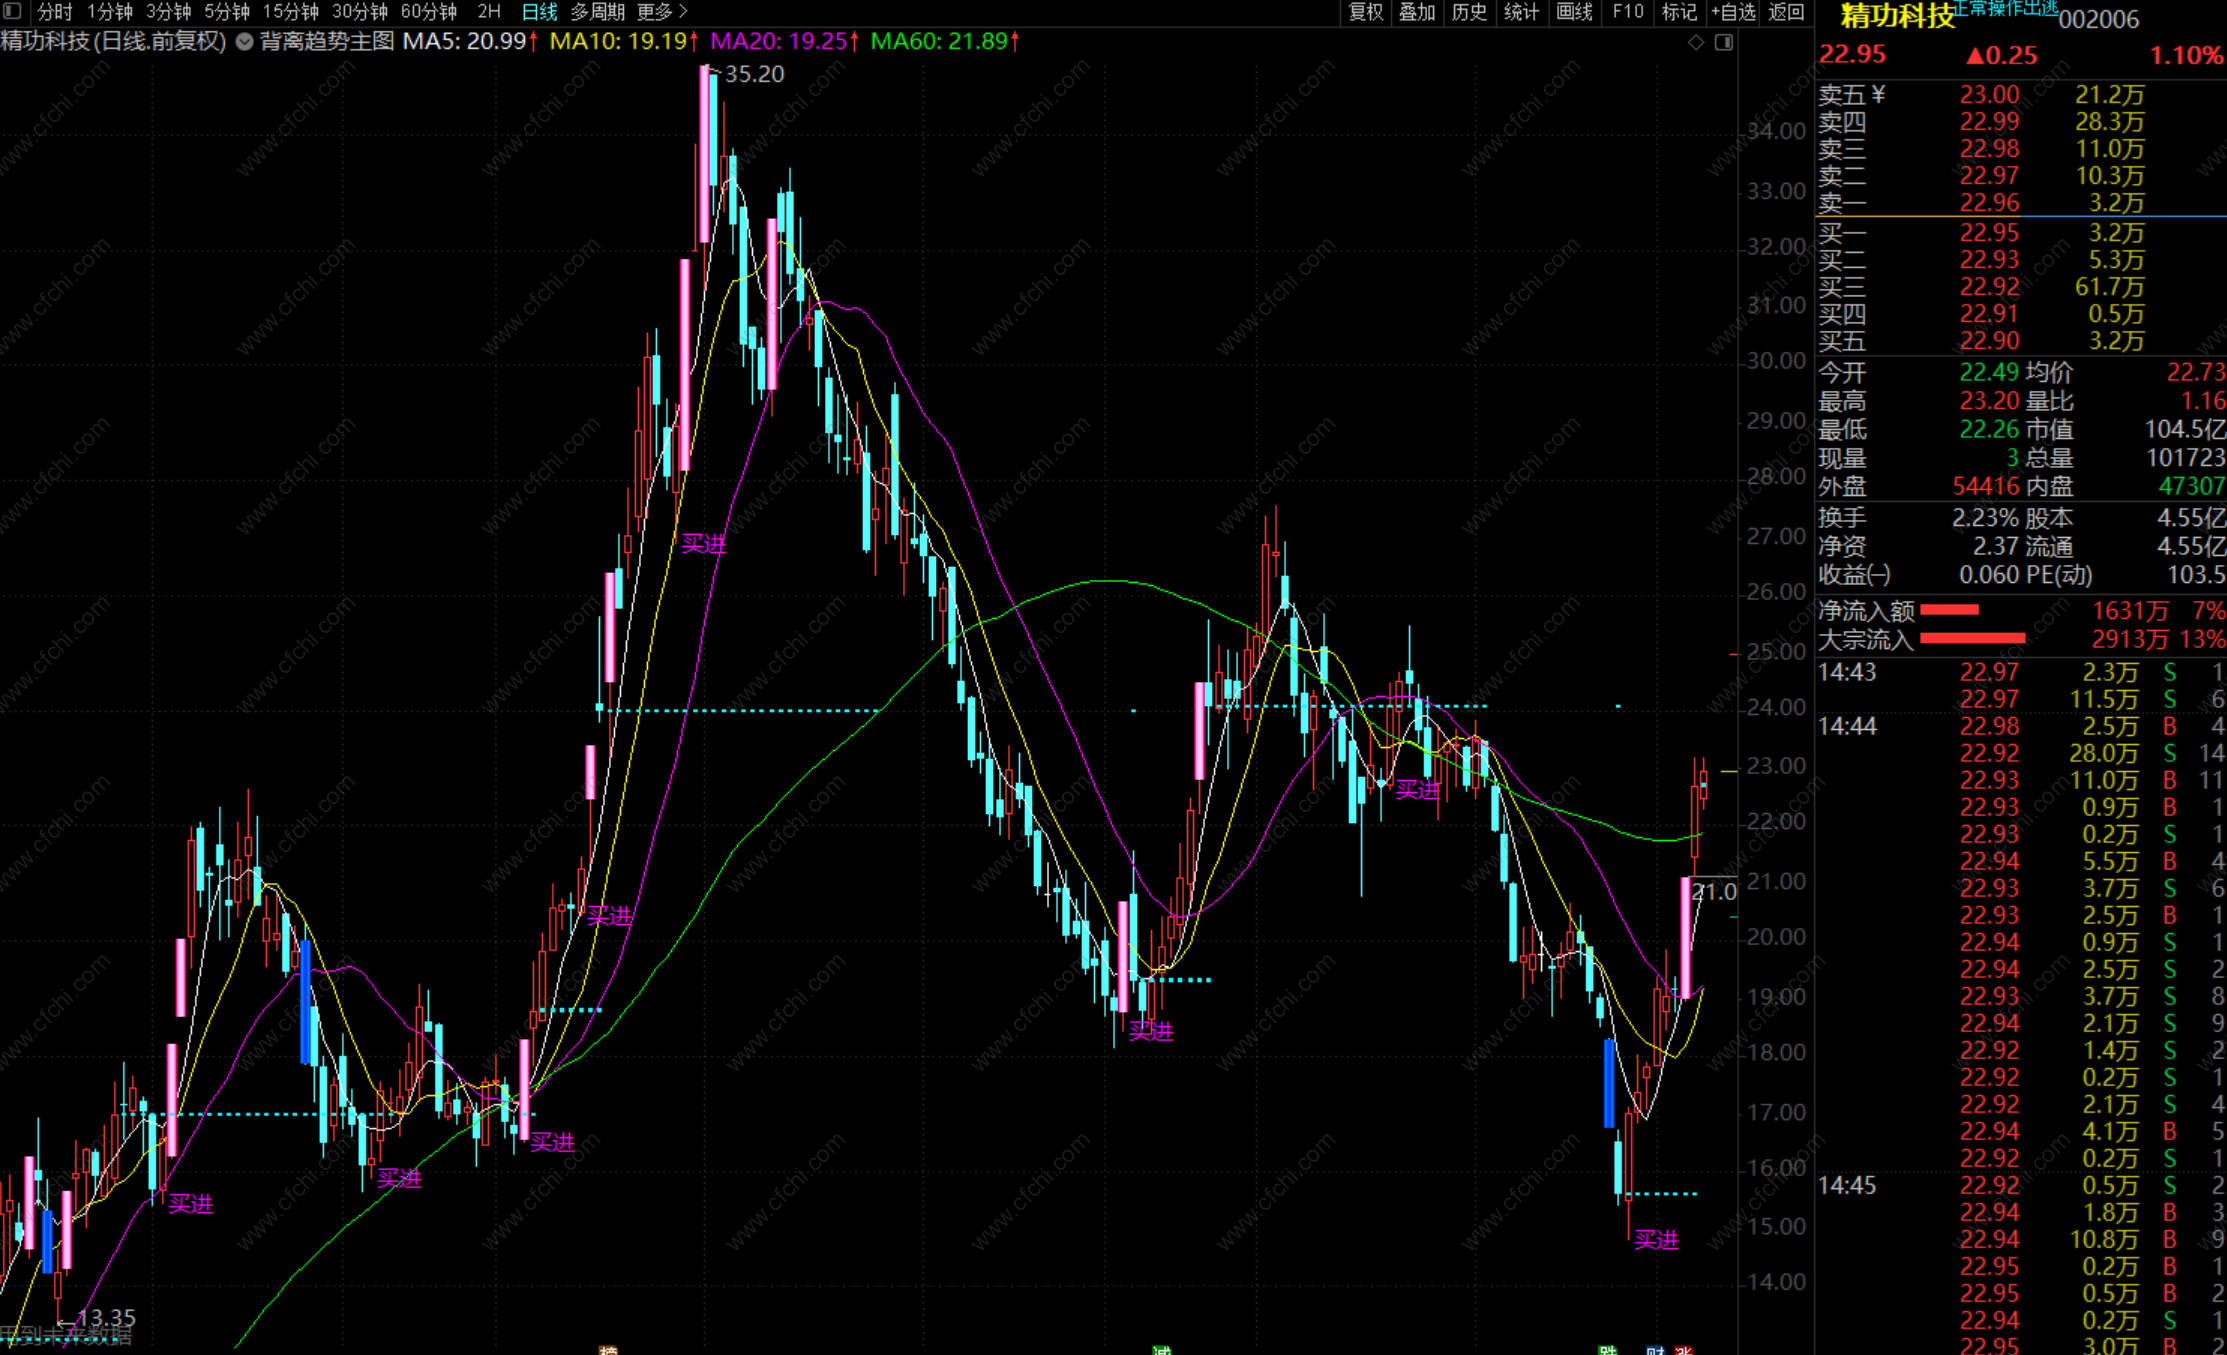This screenshot has height=1355, width=2227.
Task: Open the 叠加 overlay tool
Action: [x=1417, y=12]
